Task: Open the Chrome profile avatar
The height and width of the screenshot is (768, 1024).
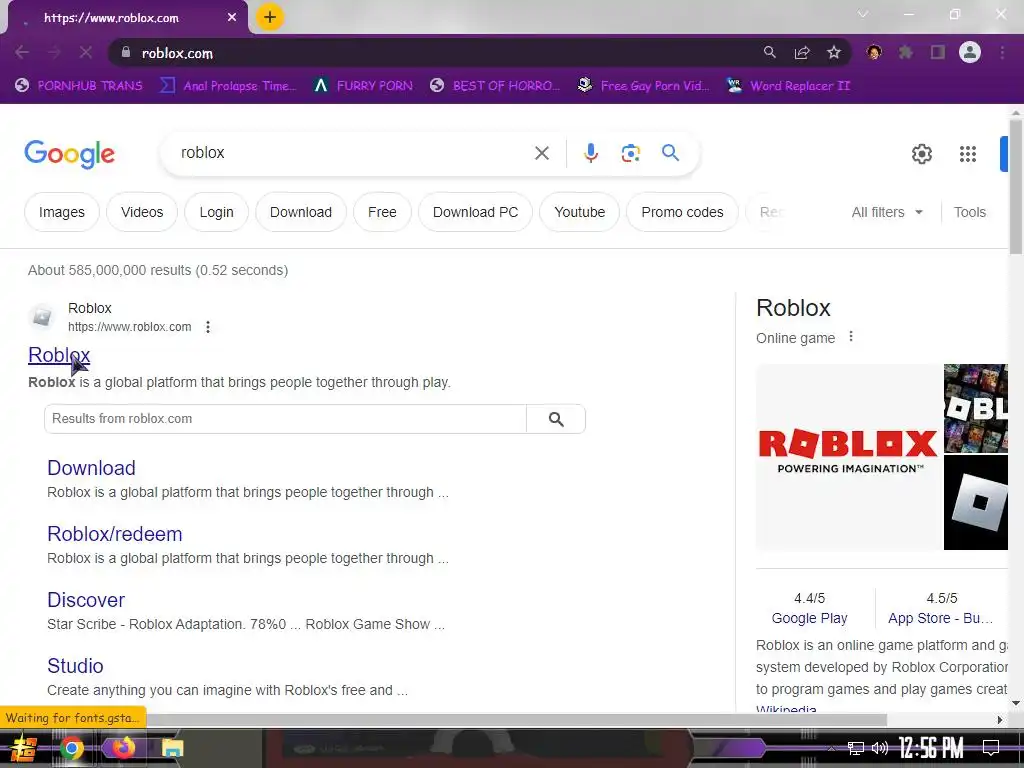Action: click(970, 52)
